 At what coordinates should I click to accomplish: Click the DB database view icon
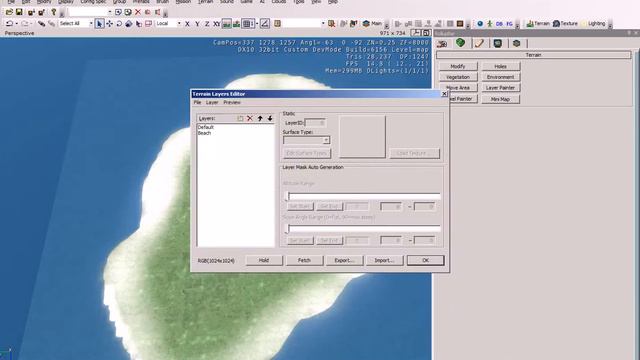[499, 24]
